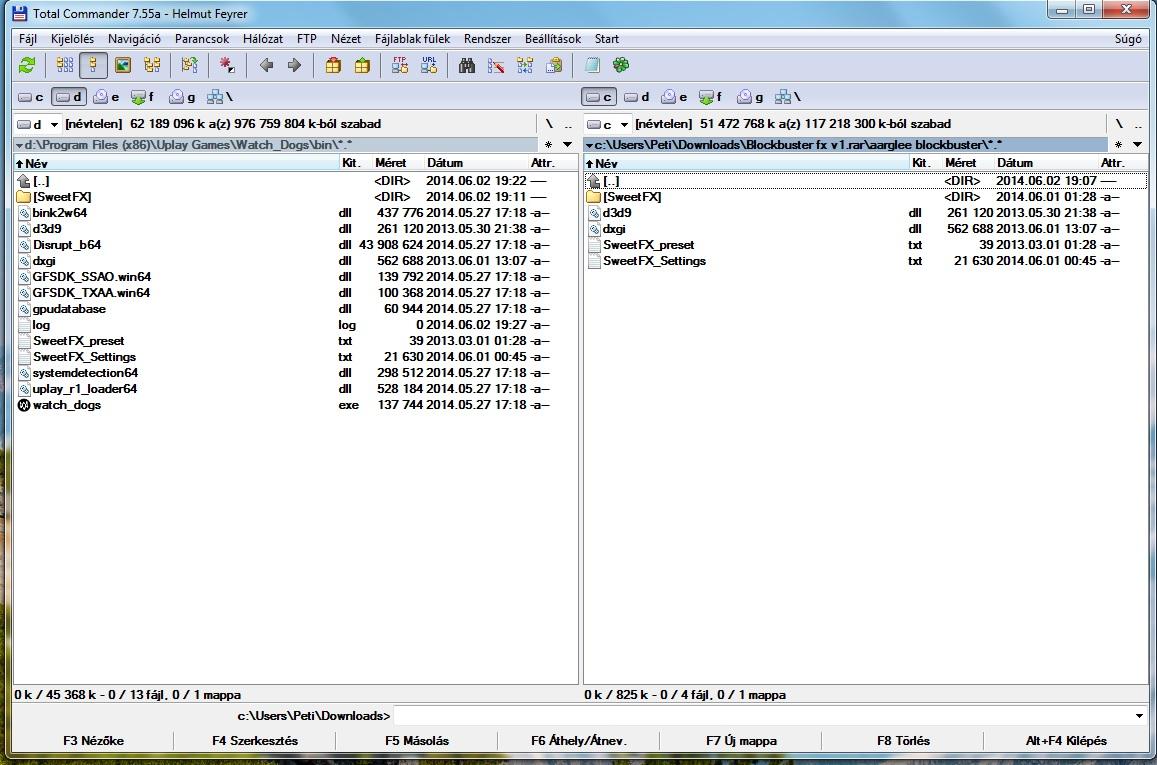Select the watch_dogs exe file icon
The height and width of the screenshot is (765, 1157).
click(24, 405)
